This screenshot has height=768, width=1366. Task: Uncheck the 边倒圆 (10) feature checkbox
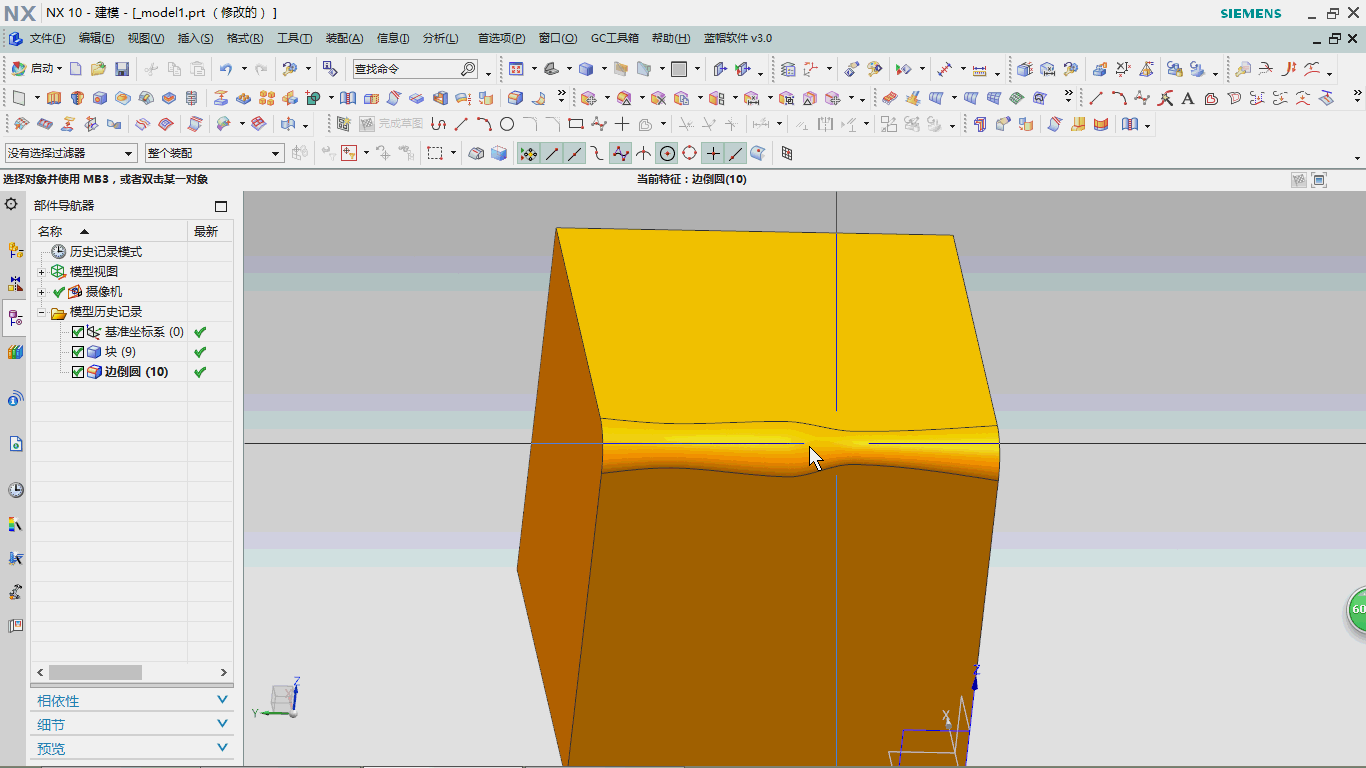(x=78, y=372)
